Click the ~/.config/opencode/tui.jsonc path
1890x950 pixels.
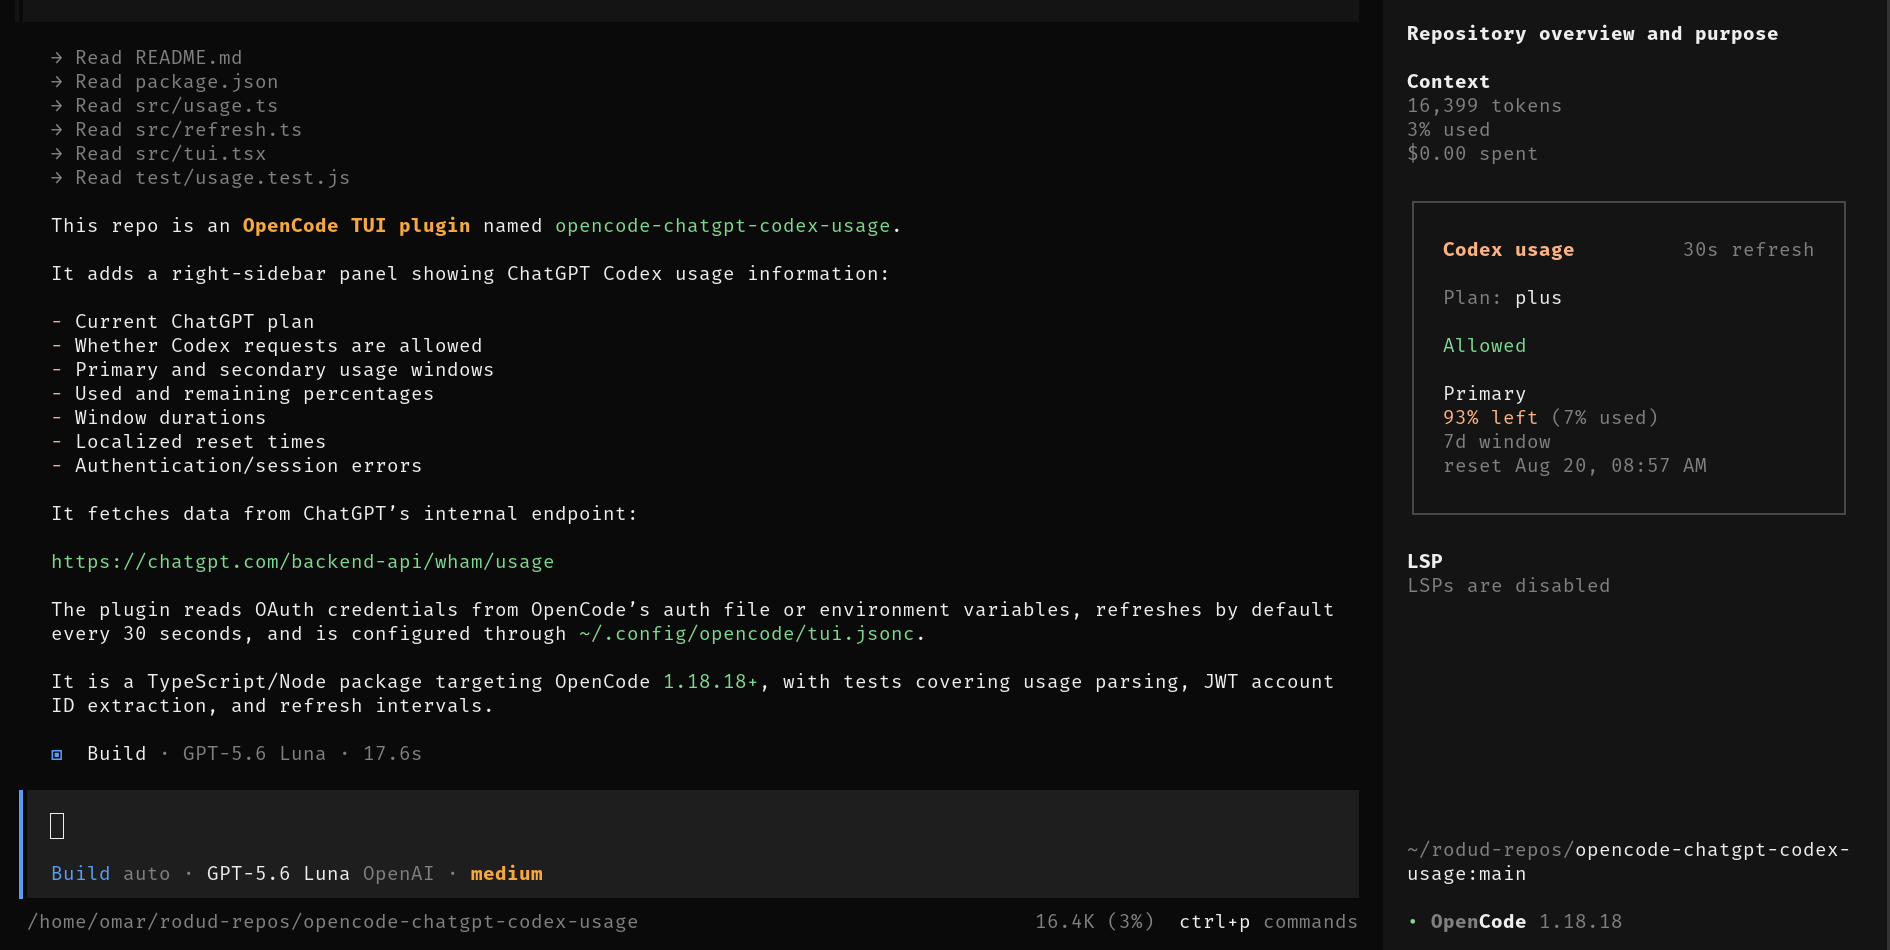pos(747,634)
